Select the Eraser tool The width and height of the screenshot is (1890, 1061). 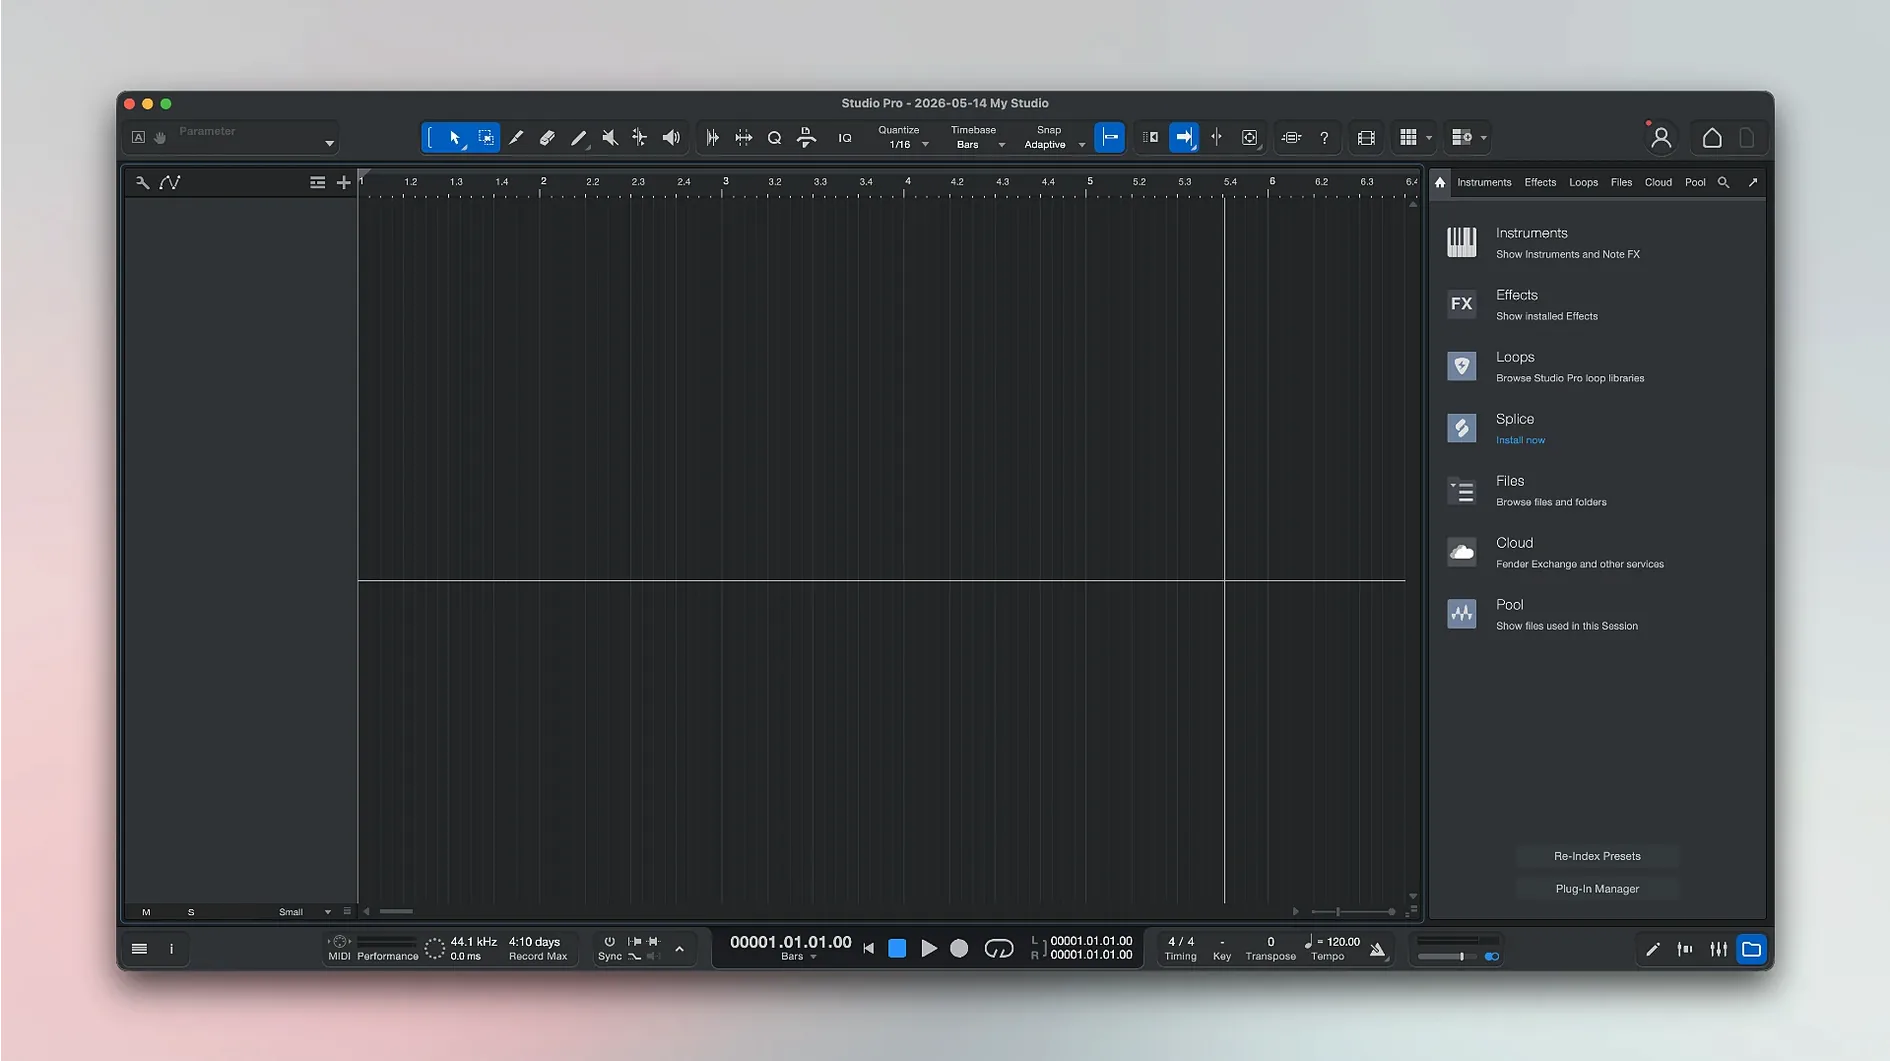(x=547, y=138)
